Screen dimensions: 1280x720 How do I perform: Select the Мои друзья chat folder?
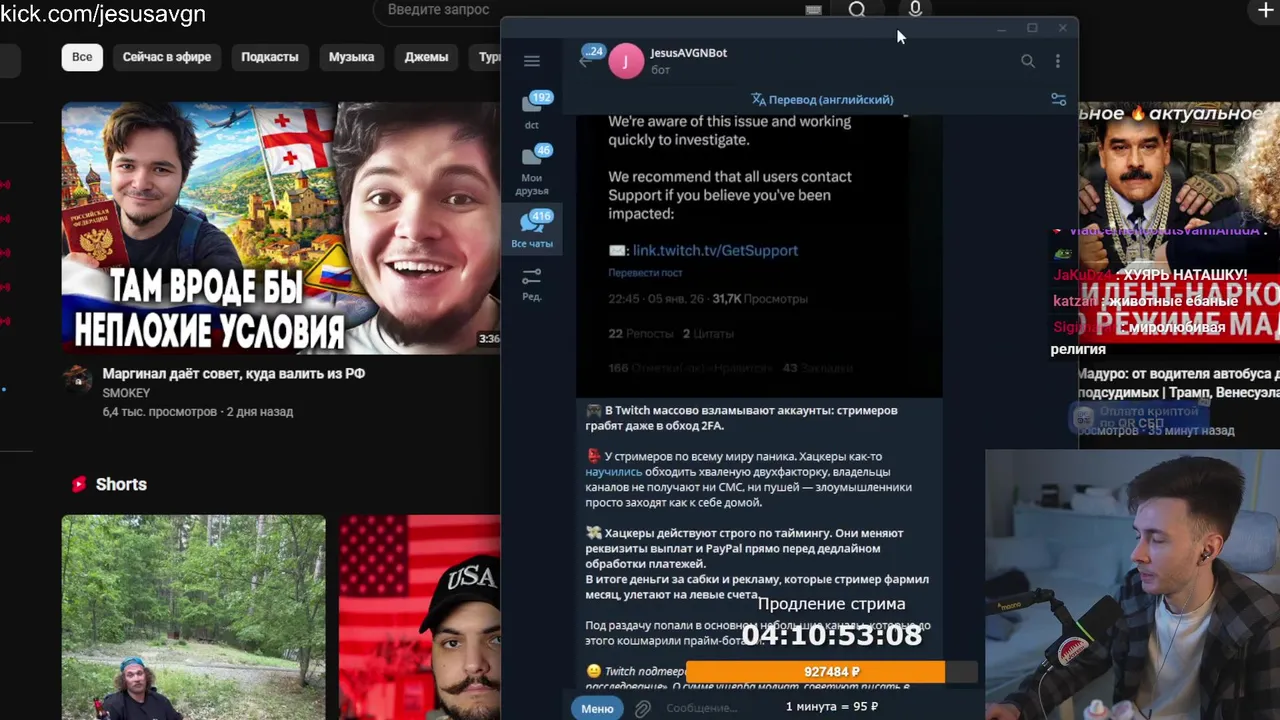tap(532, 170)
